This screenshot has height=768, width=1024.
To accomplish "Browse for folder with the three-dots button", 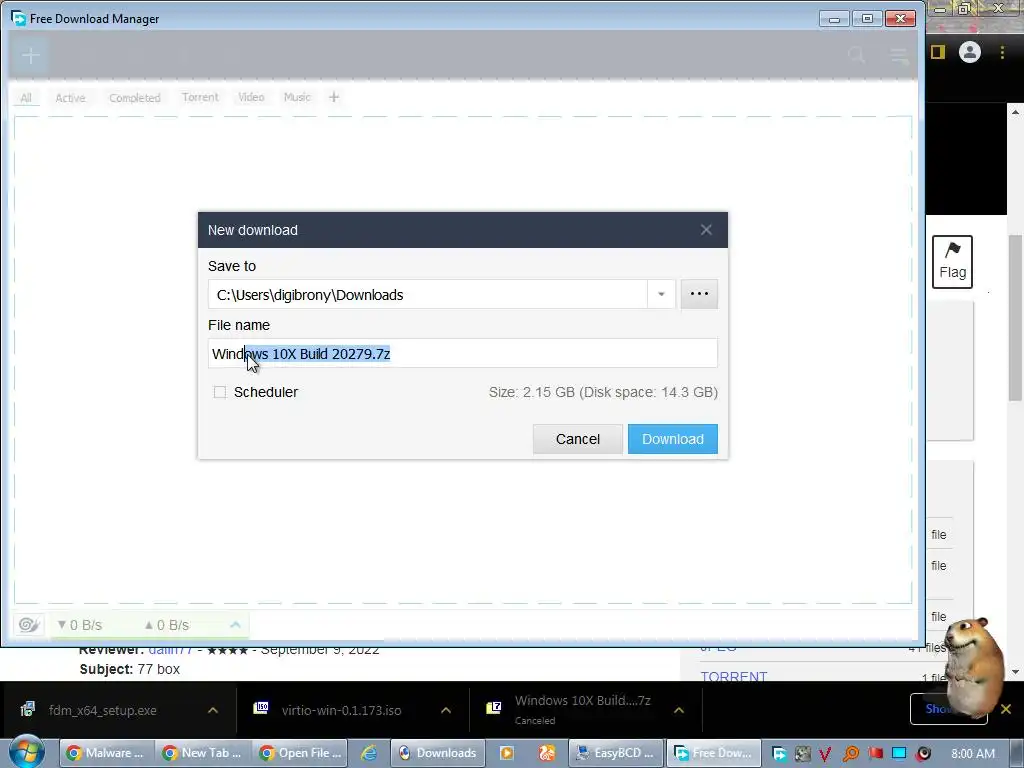I will click(699, 294).
